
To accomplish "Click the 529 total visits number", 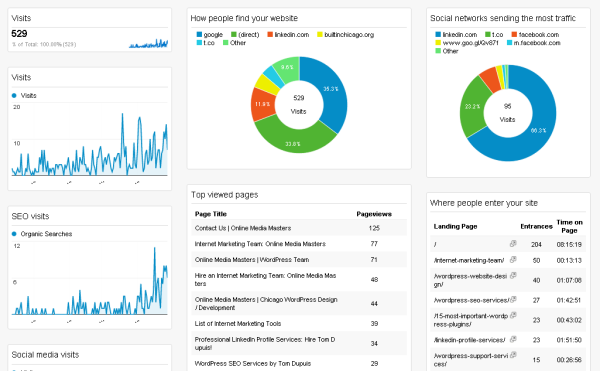I will (19, 34).
